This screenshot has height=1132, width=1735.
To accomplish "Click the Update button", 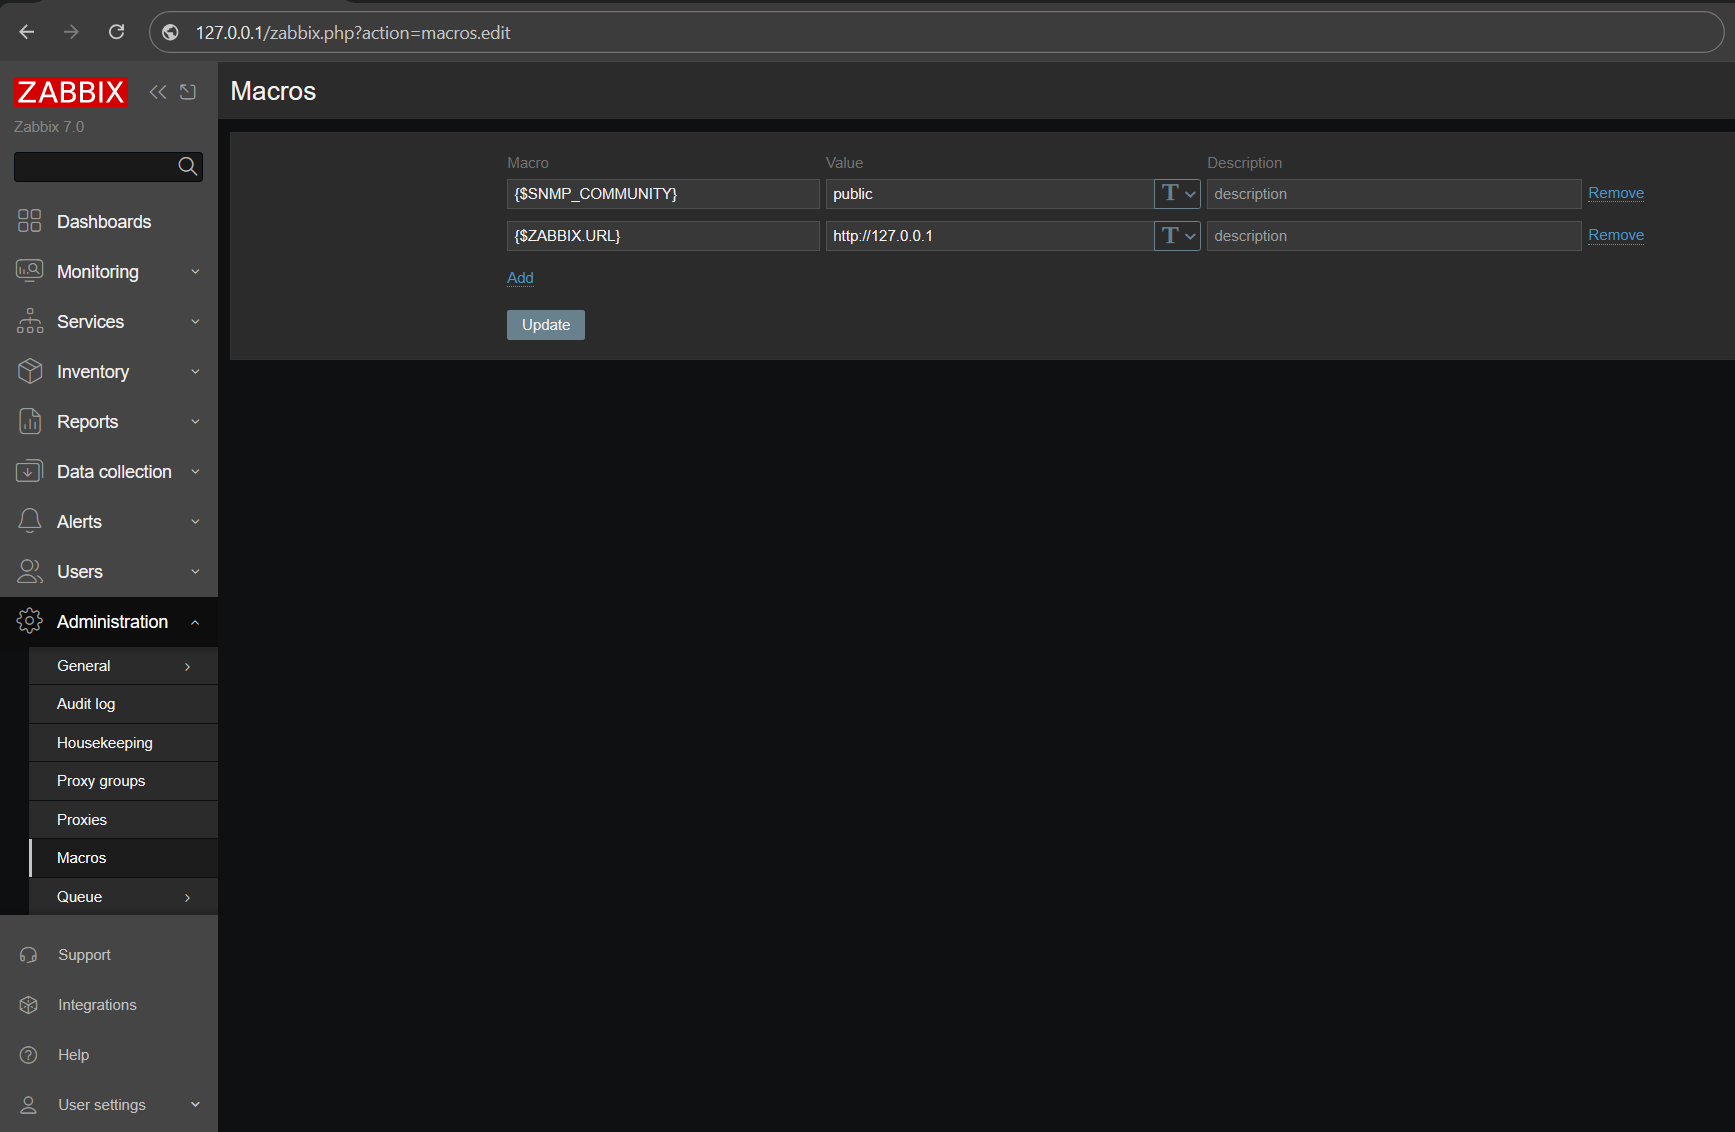I will 545,325.
